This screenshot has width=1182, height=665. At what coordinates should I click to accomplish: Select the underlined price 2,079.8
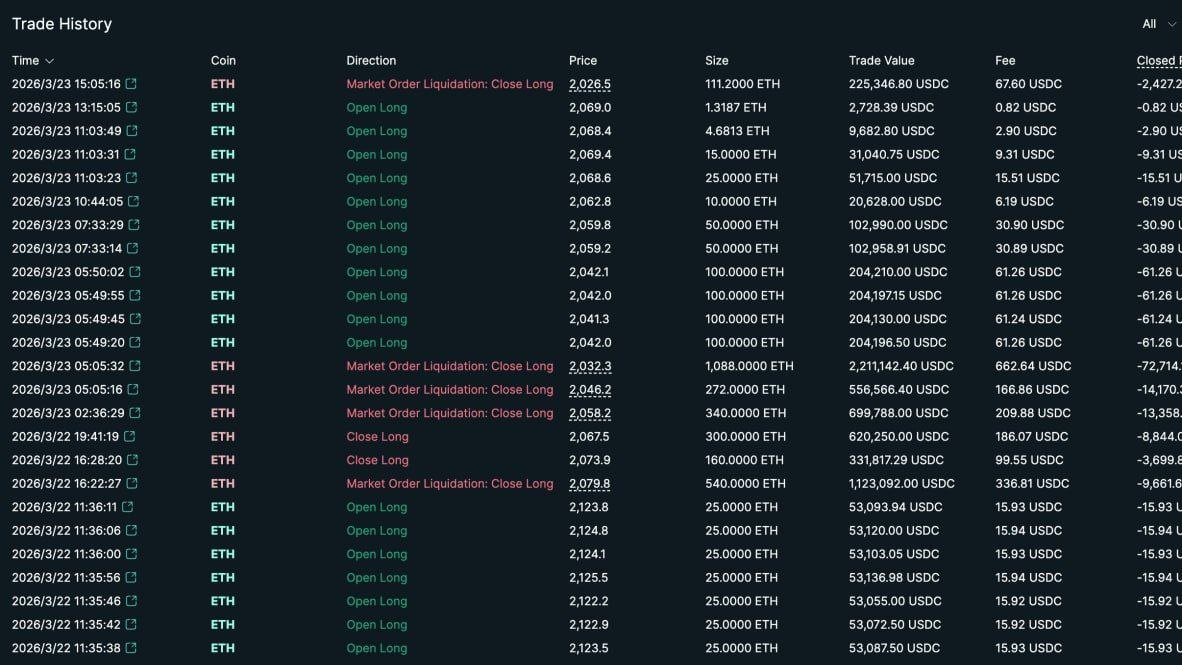pyautogui.click(x=589, y=484)
